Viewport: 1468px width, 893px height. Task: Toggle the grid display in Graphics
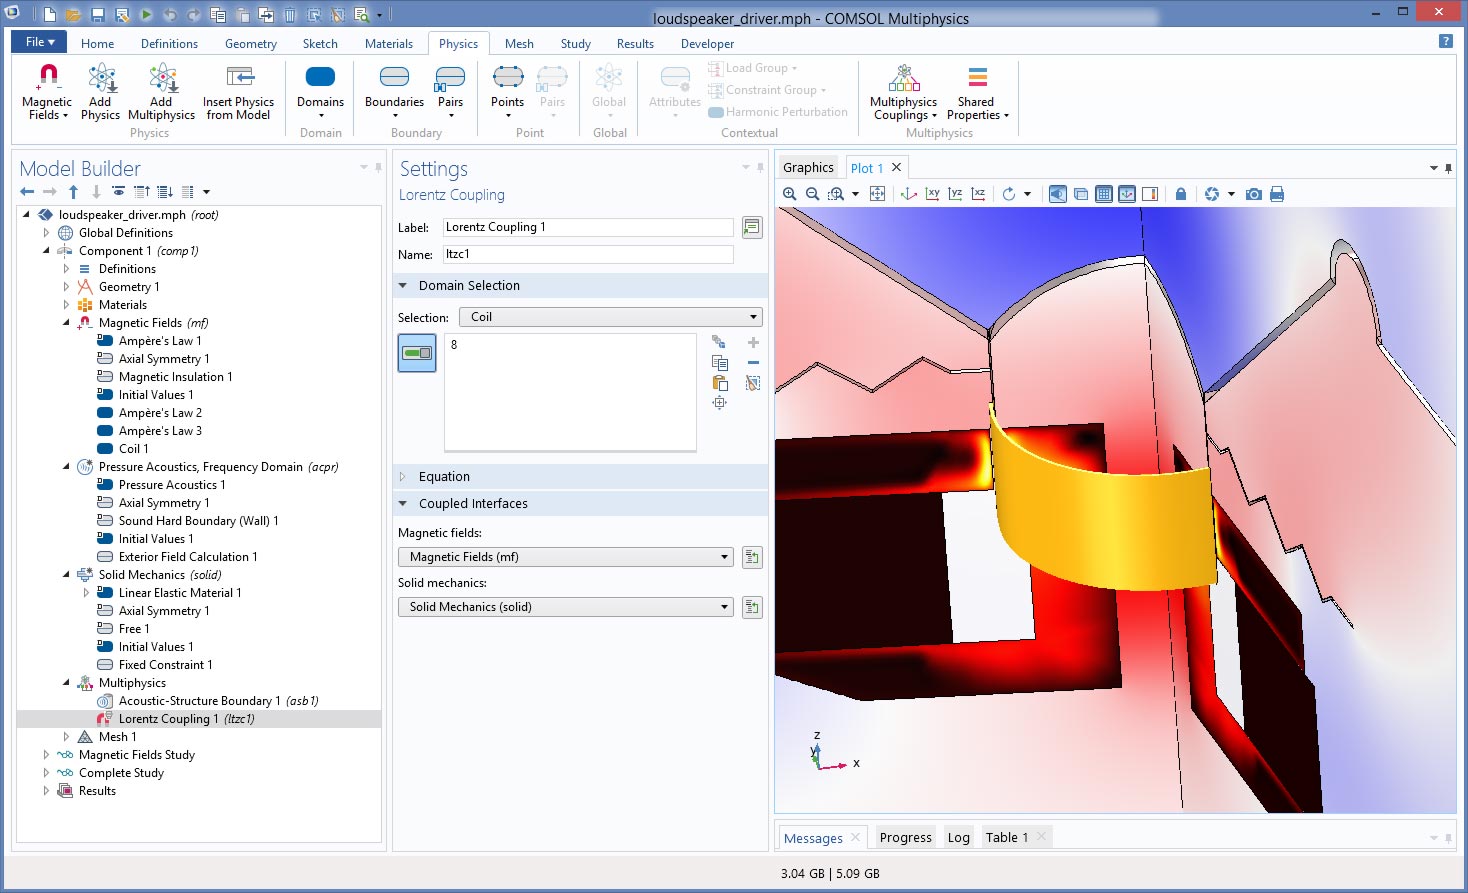coord(1103,194)
